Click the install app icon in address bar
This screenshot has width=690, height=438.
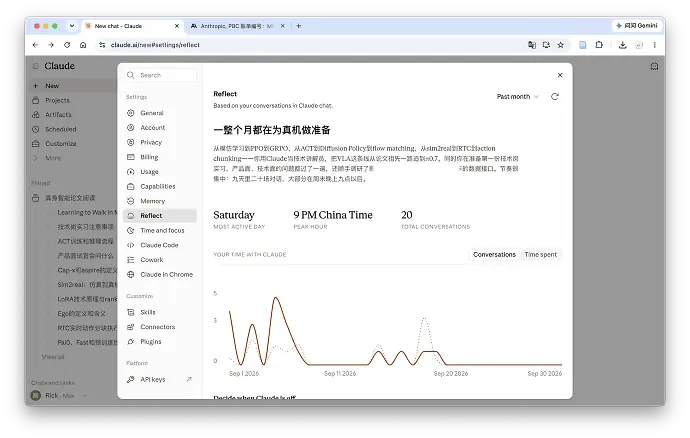pyautogui.click(x=546, y=45)
